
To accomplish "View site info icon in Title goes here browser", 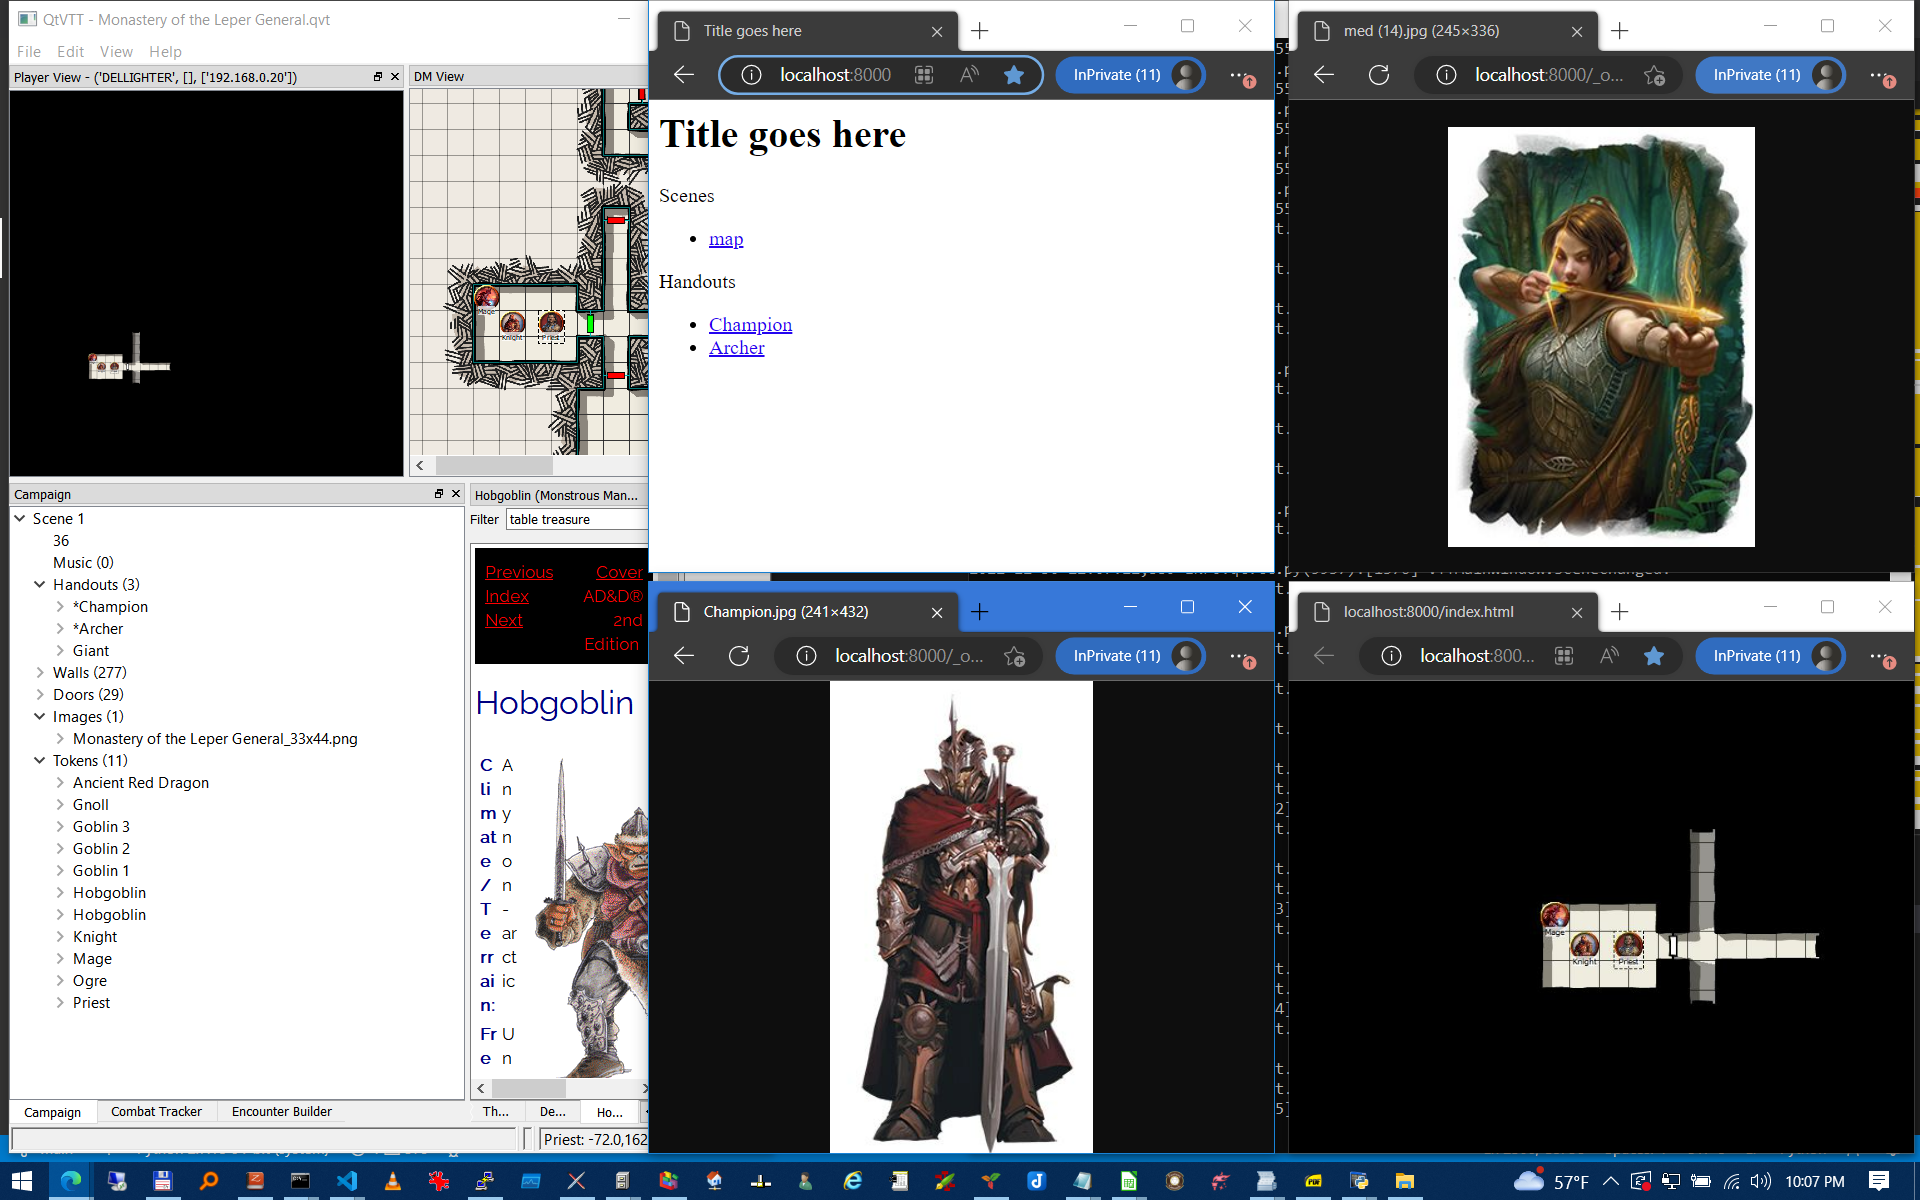I will tap(751, 75).
